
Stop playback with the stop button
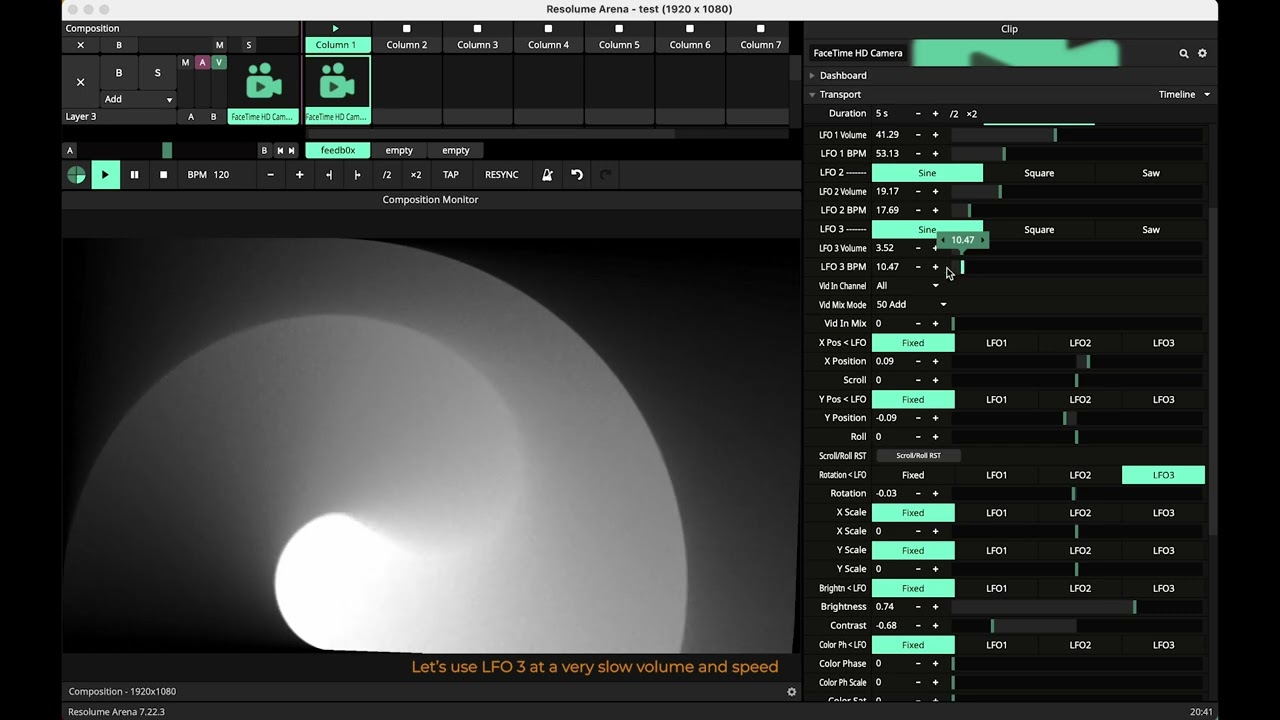coord(163,175)
